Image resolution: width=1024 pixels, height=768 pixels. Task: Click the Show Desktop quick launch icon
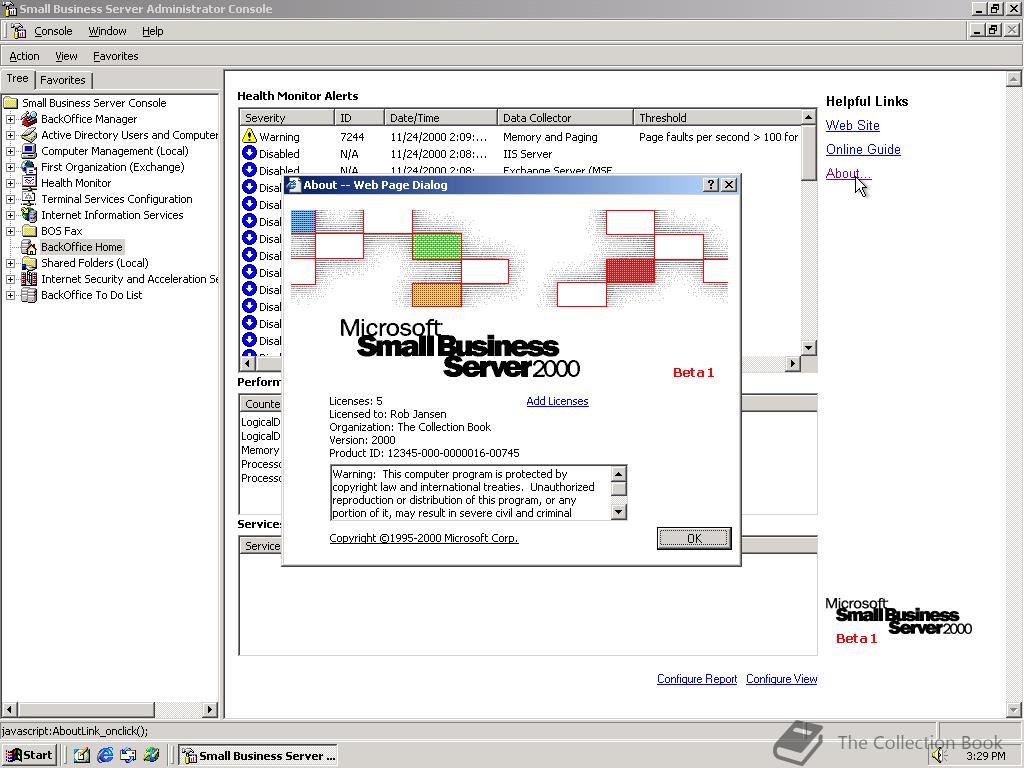[82, 755]
